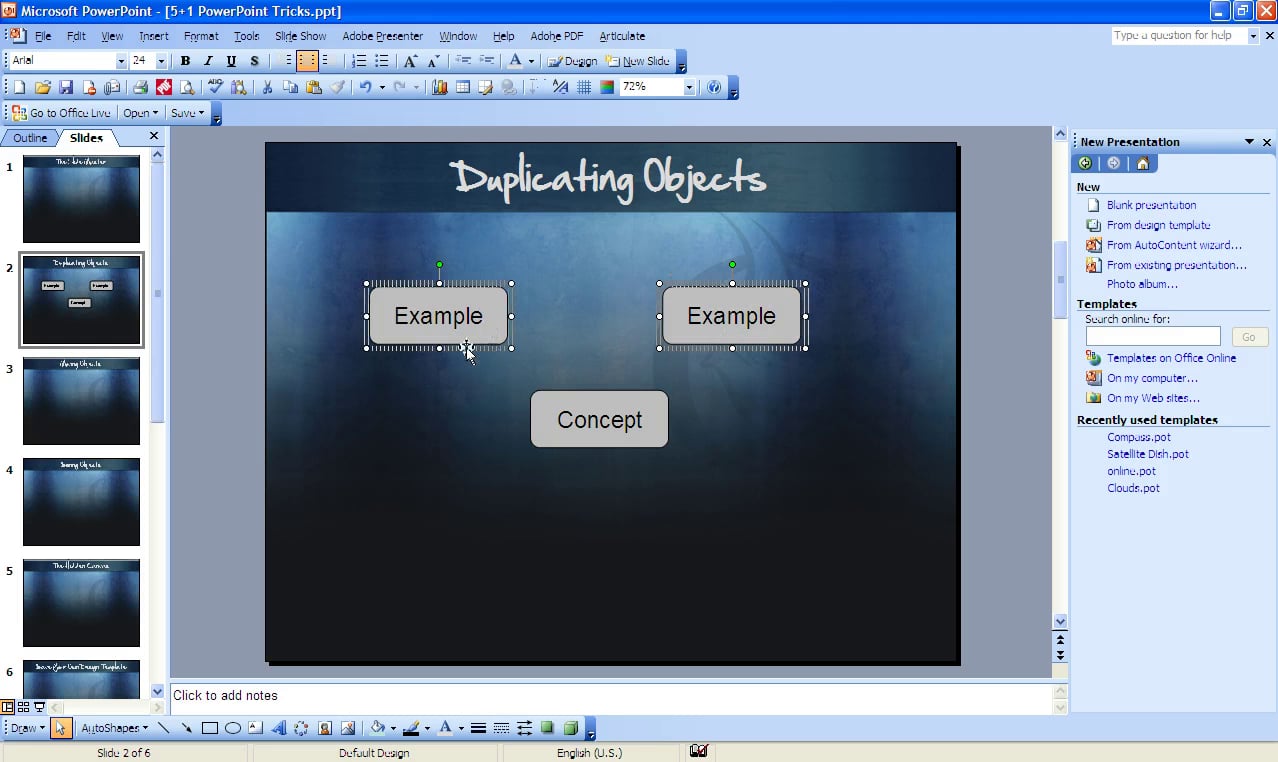The height and width of the screenshot is (762, 1278).
Task: Select the Line drawing tool
Action: pyautogui.click(x=164, y=728)
